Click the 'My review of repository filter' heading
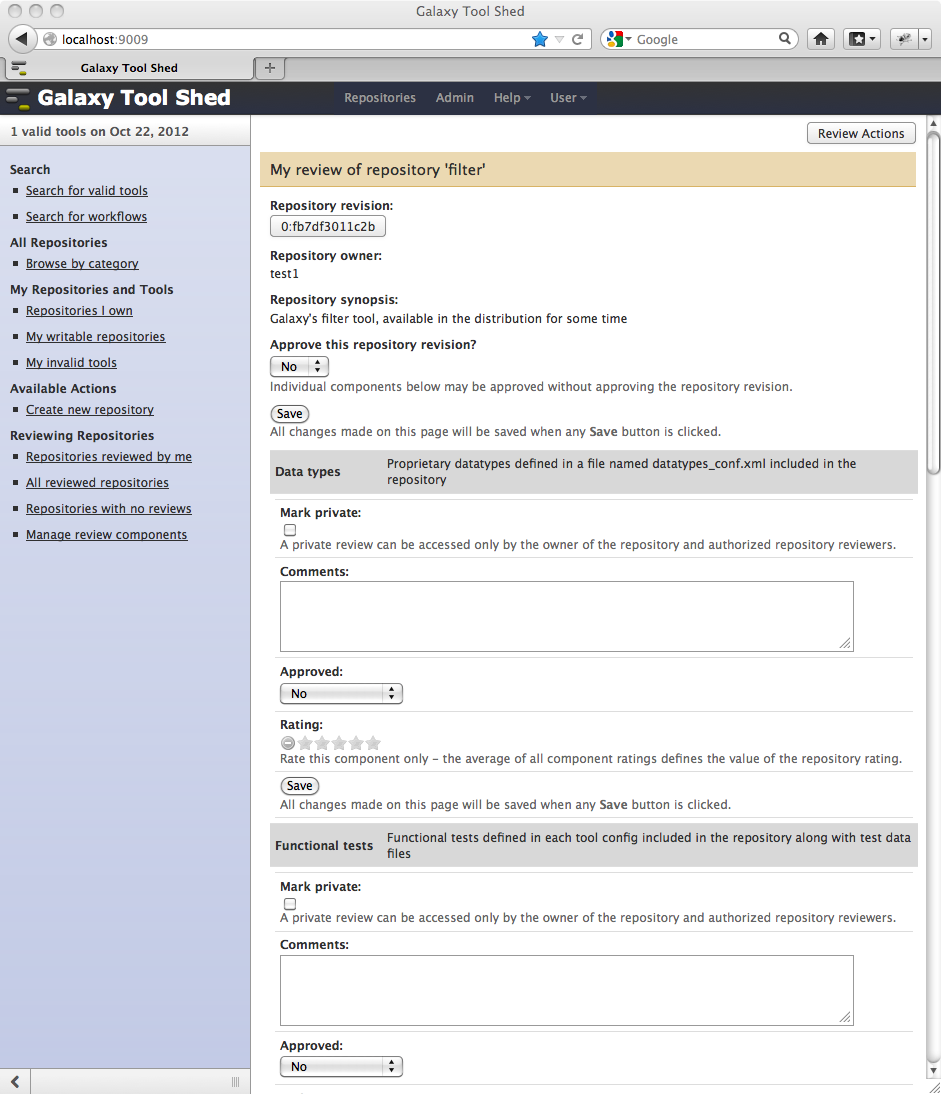The image size is (941, 1094). point(377,170)
